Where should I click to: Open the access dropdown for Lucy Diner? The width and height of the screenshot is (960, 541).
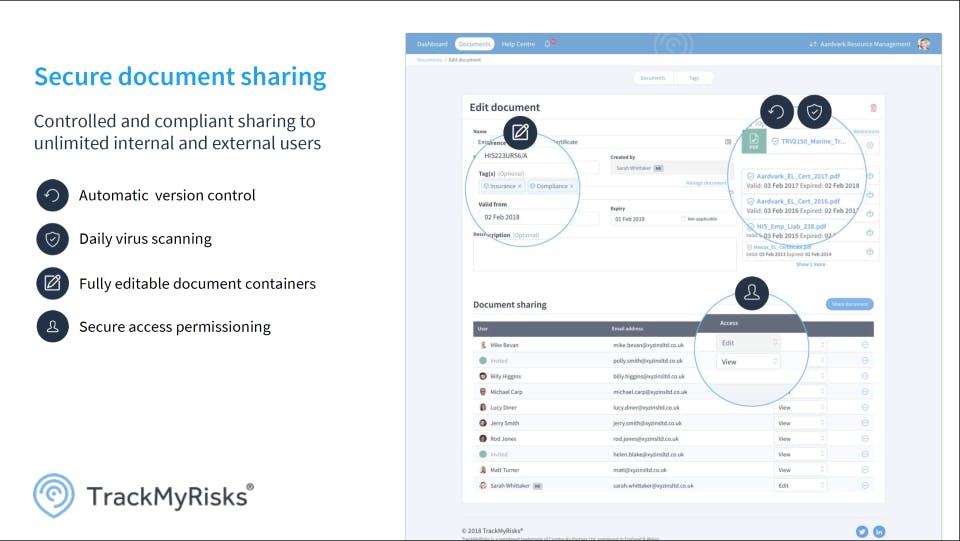(x=801, y=408)
